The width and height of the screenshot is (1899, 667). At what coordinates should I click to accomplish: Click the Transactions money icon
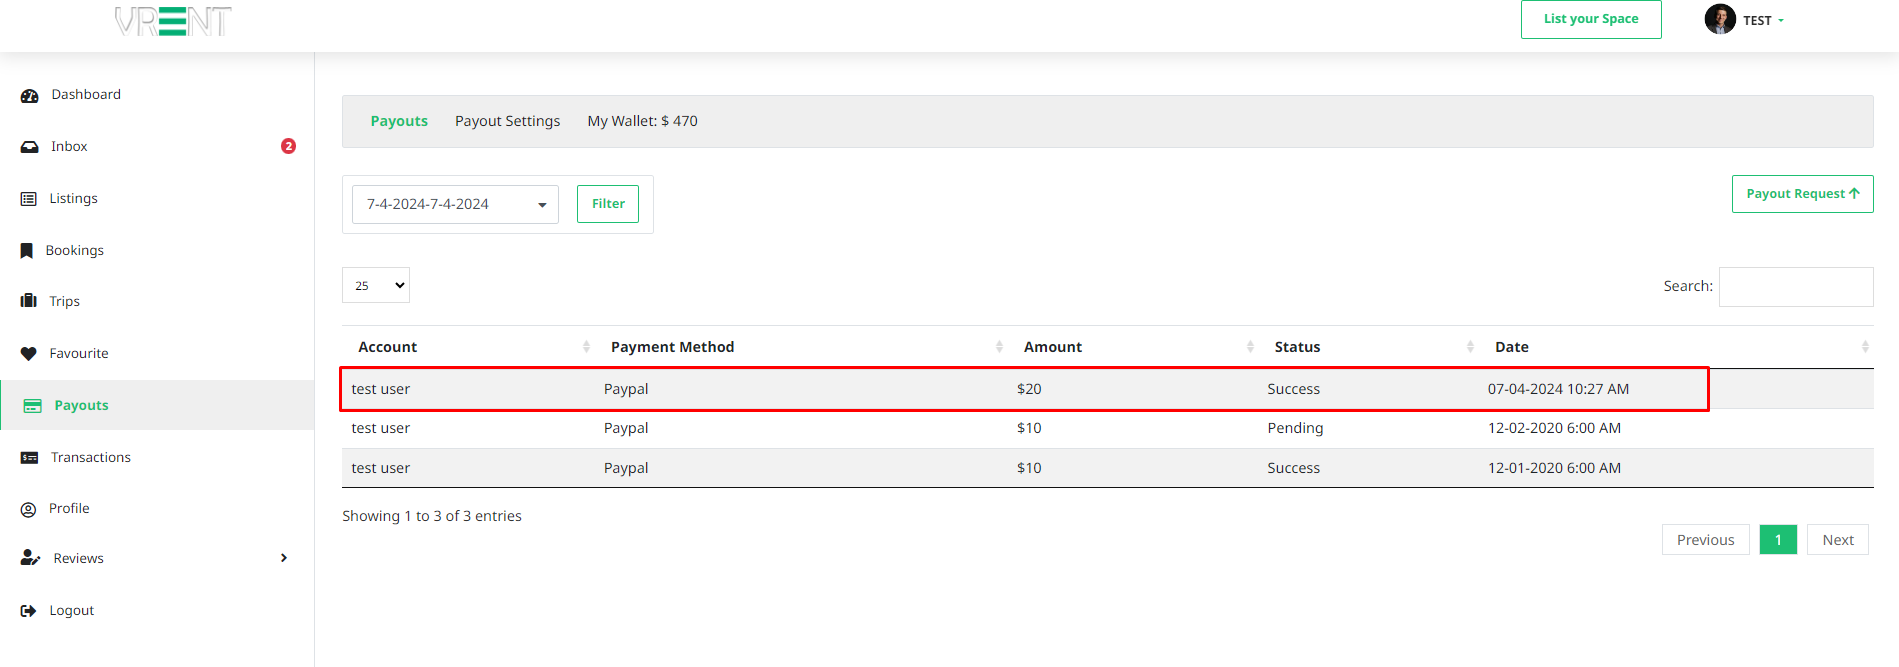pos(30,458)
